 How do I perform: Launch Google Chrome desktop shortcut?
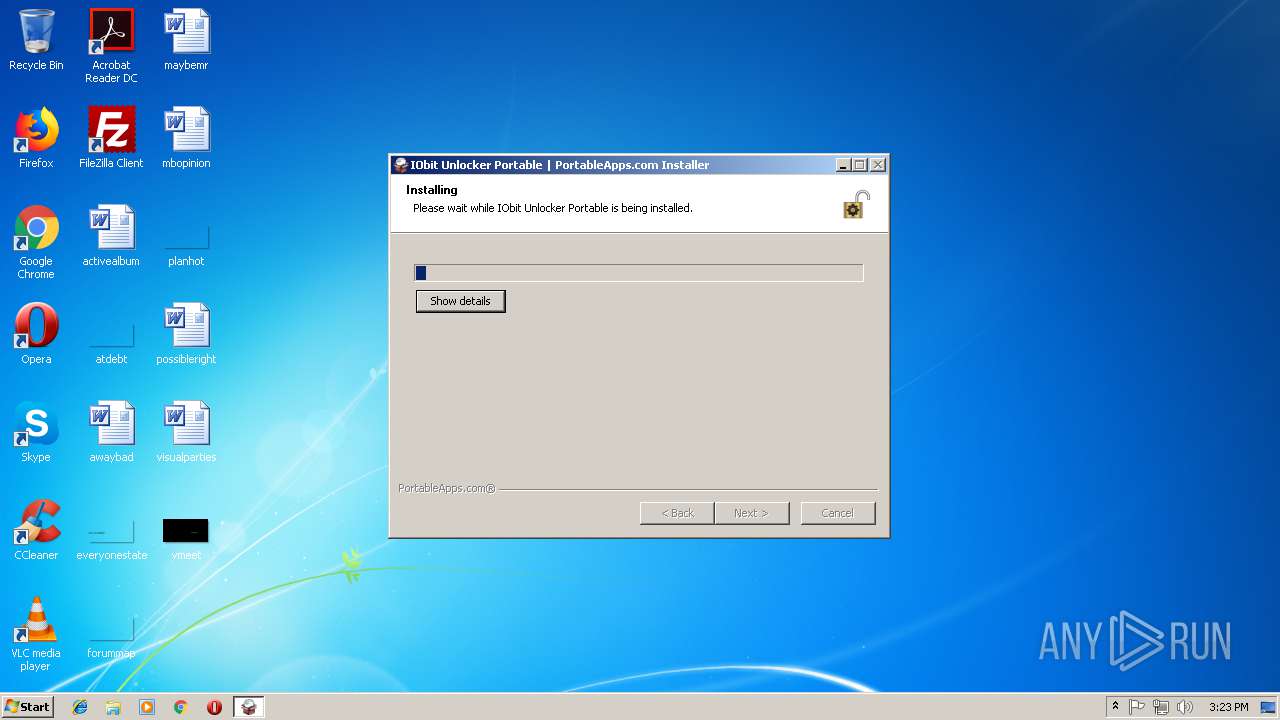36,242
